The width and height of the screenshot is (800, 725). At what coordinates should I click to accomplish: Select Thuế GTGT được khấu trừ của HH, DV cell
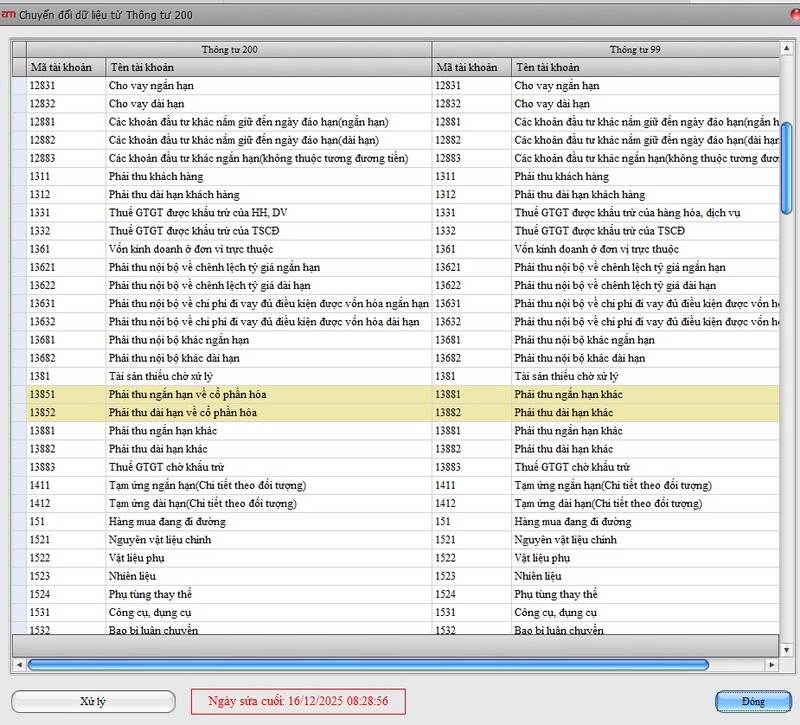[267, 213]
